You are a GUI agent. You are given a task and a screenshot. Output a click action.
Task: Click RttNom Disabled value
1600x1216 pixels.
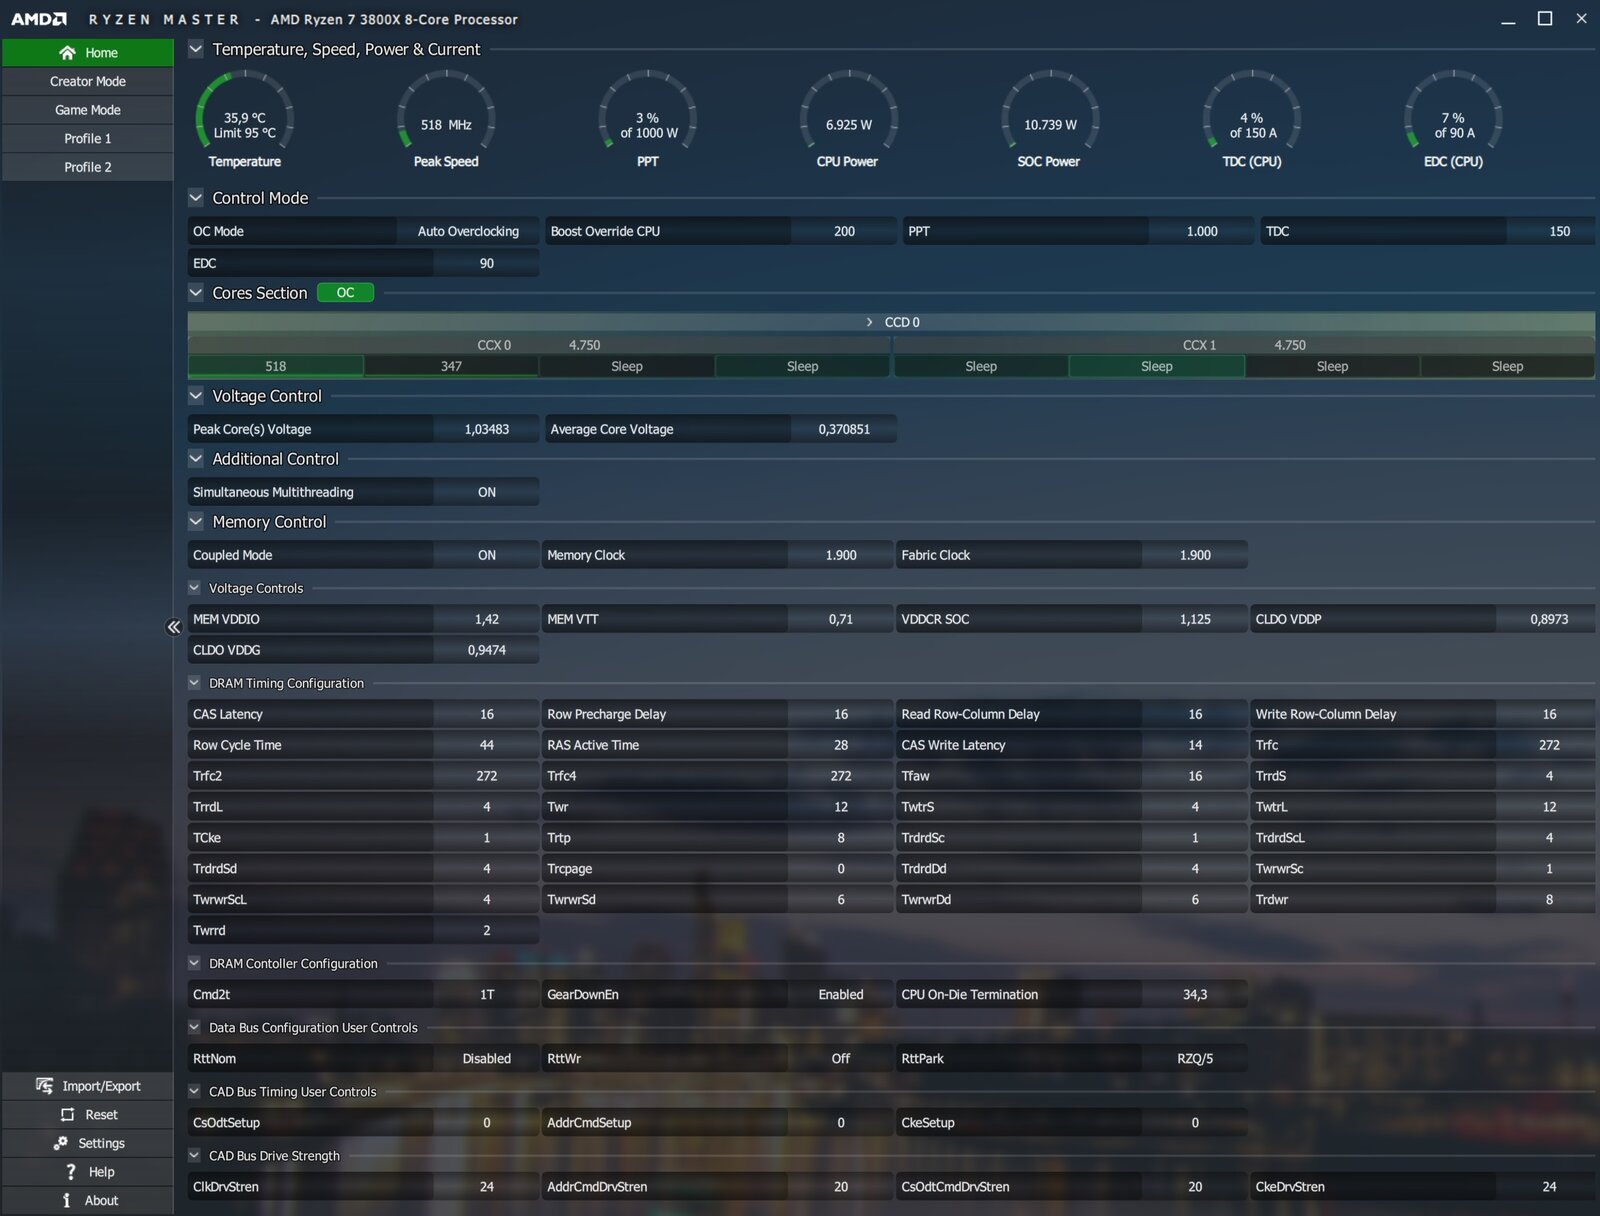pos(487,1058)
